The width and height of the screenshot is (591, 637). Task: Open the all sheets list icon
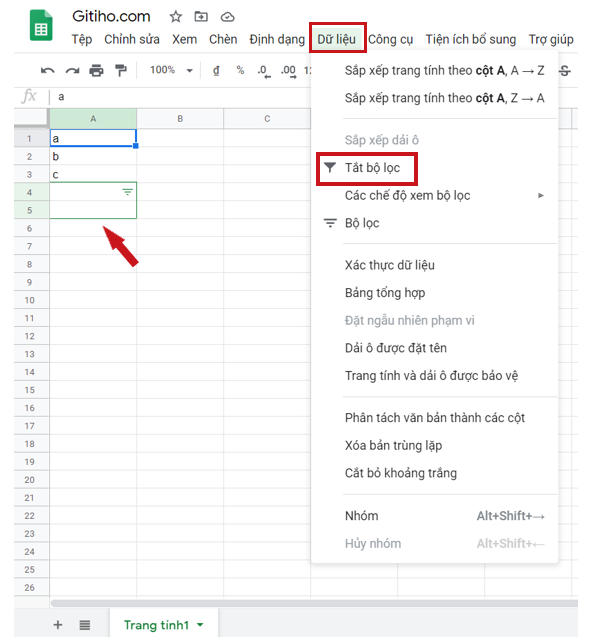coord(84,625)
